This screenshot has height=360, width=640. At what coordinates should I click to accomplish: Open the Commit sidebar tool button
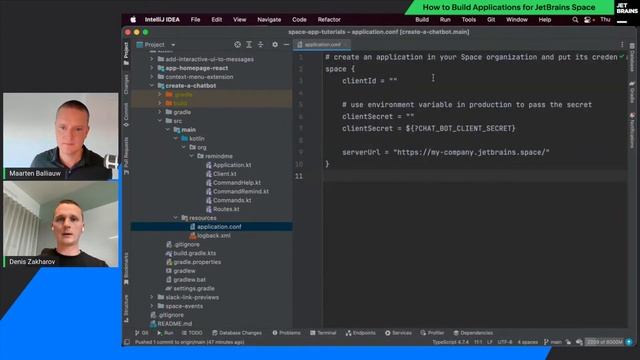click(126, 115)
